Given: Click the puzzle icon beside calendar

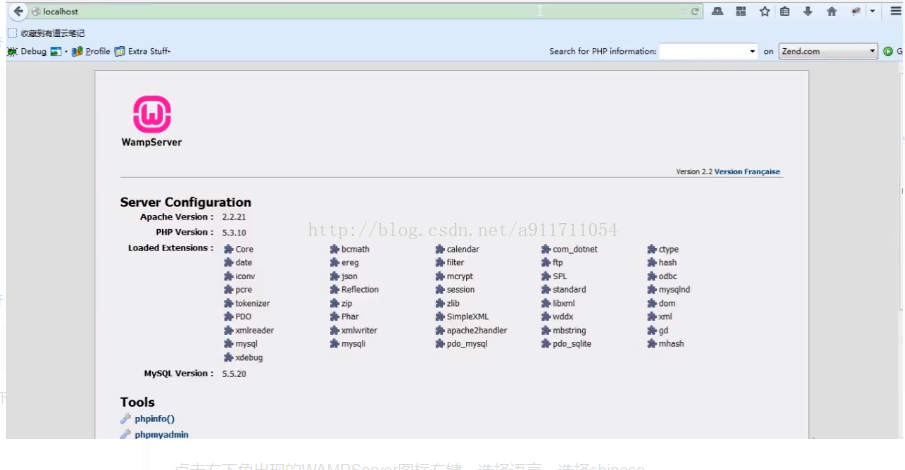Looking at the screenshot, I should click(440, 249).
